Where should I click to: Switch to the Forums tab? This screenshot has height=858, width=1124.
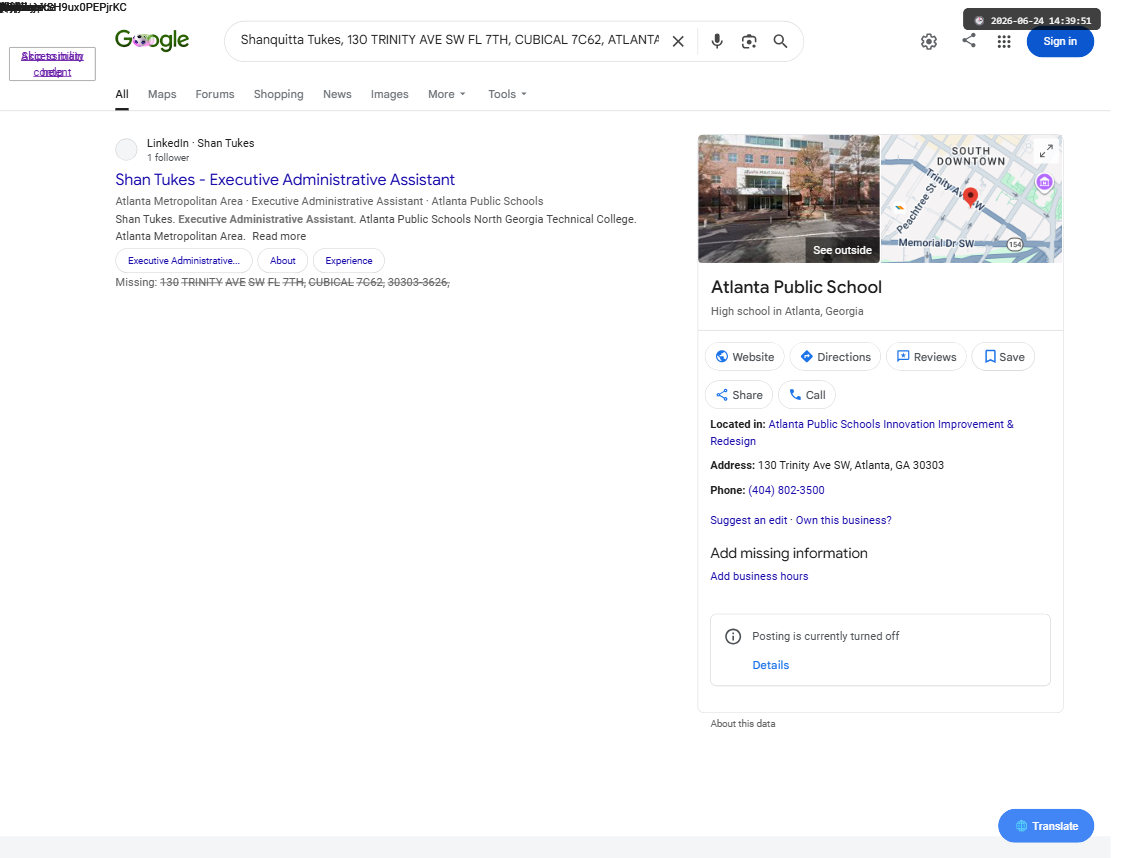tap(215, 94)
